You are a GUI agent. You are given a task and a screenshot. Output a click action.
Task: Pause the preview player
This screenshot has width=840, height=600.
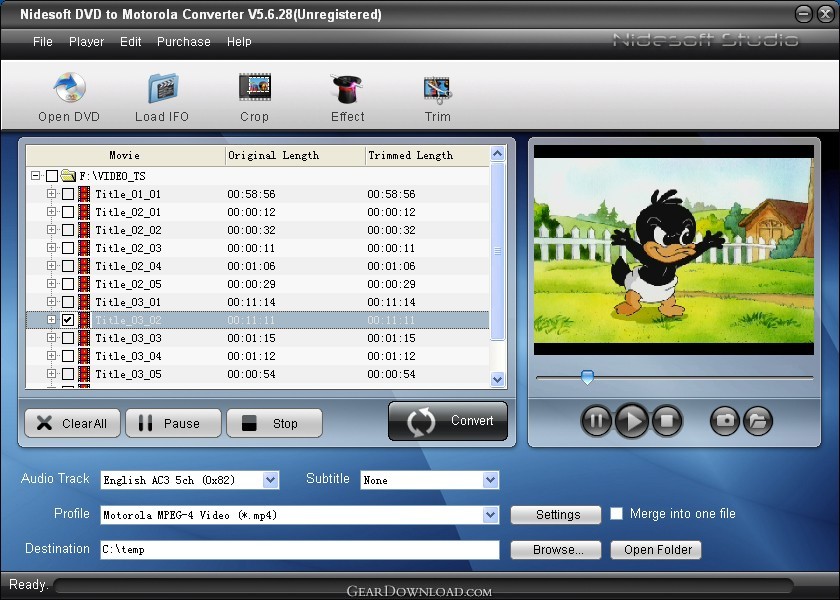point(596,421)
